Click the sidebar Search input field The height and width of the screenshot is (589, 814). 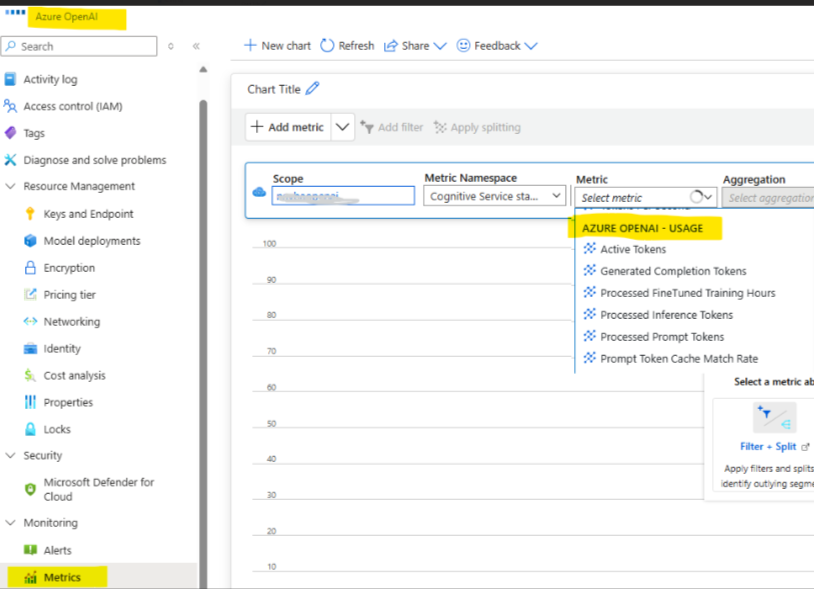[x=79, y=46]
